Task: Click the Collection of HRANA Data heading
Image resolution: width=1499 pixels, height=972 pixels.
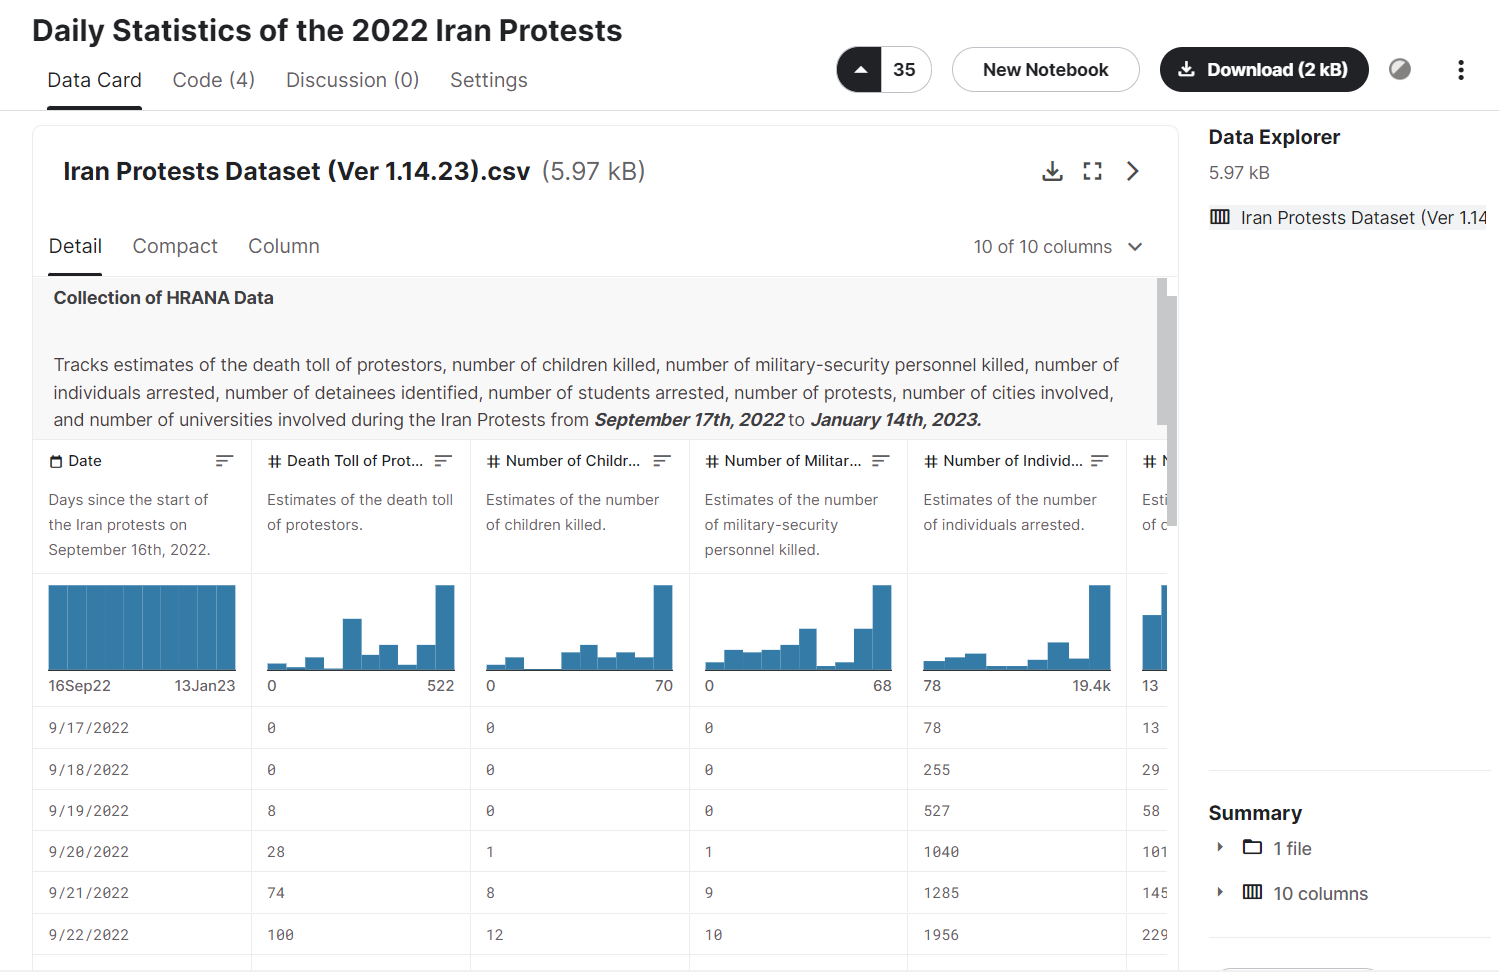Action: coord(164,298)
